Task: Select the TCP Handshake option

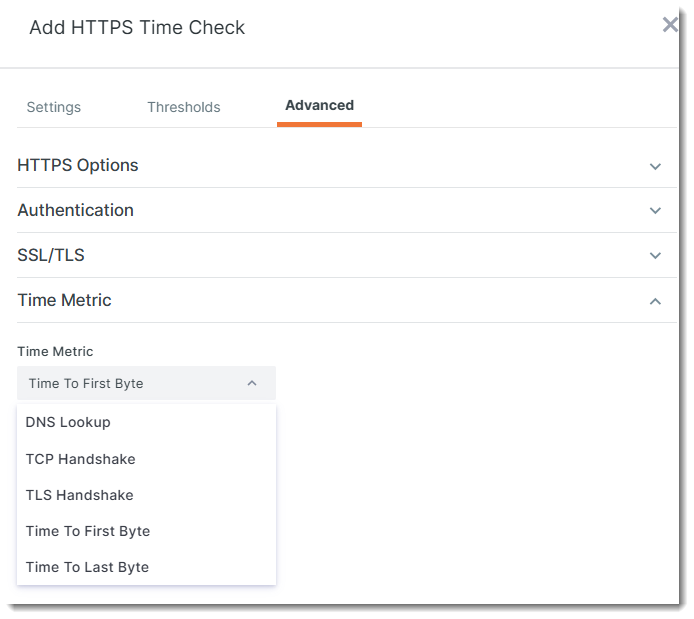Action: (81, 459)
